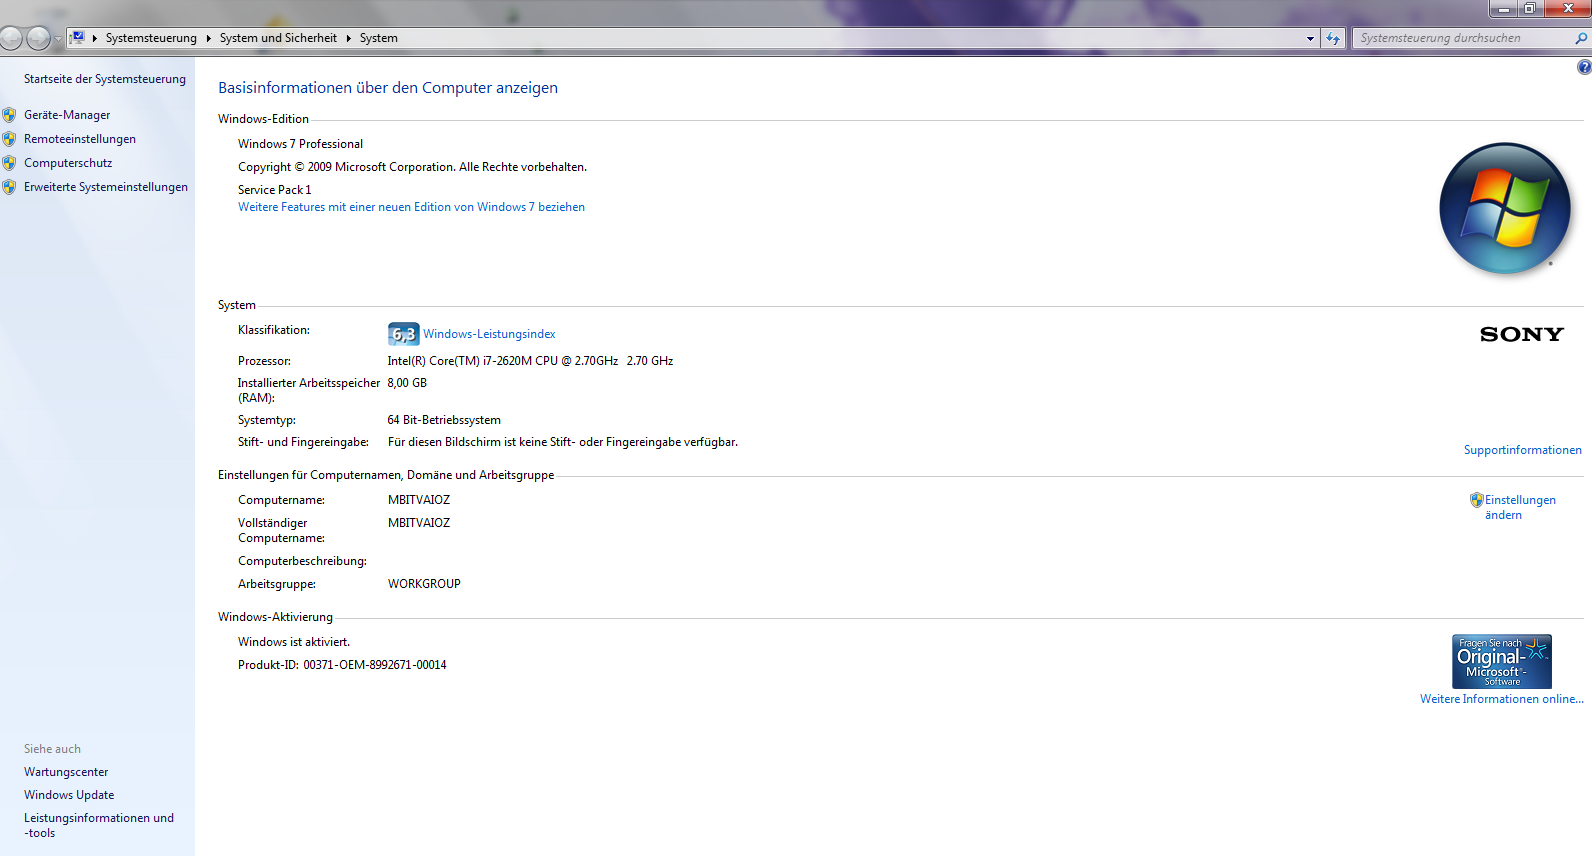Image resolution: width=1592 pixels, height=856 pixels.
Task: Click the Original Microsoft Software badge
Action: tap(1501, 661)
